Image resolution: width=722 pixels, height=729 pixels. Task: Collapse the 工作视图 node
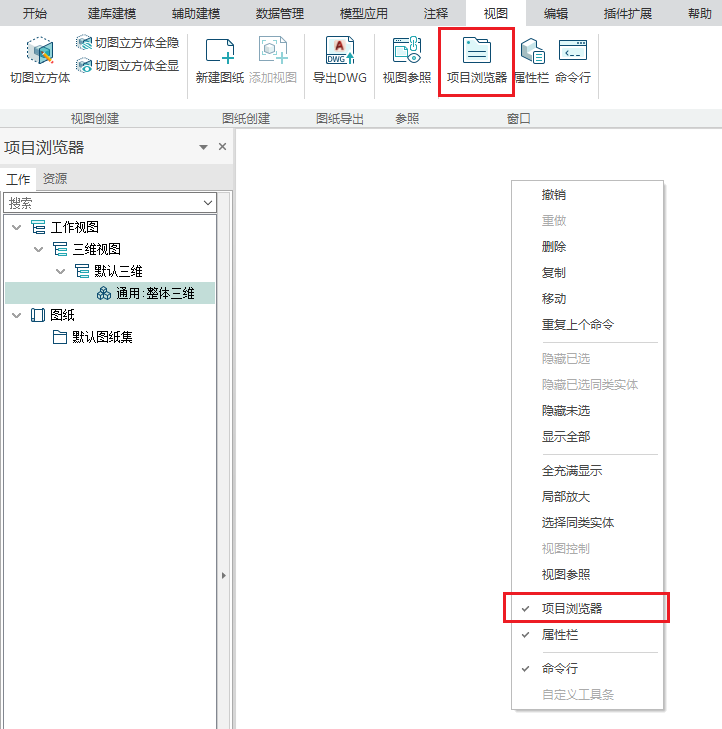coord(17,227)
